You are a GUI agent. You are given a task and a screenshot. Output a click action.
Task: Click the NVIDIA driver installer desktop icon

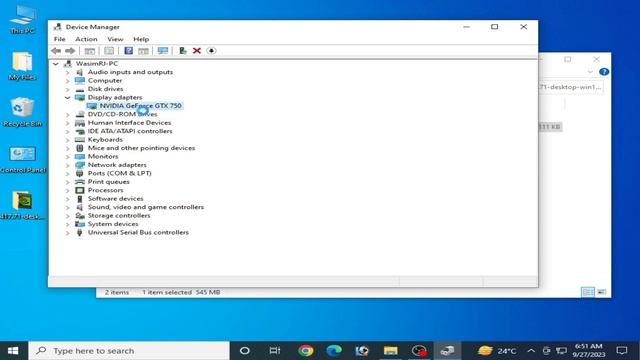coord(22,205)
